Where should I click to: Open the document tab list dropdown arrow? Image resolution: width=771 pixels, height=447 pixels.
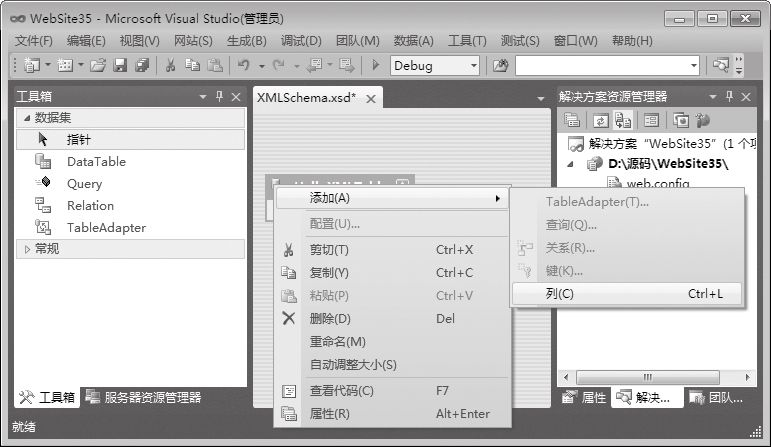click(541, 99)
